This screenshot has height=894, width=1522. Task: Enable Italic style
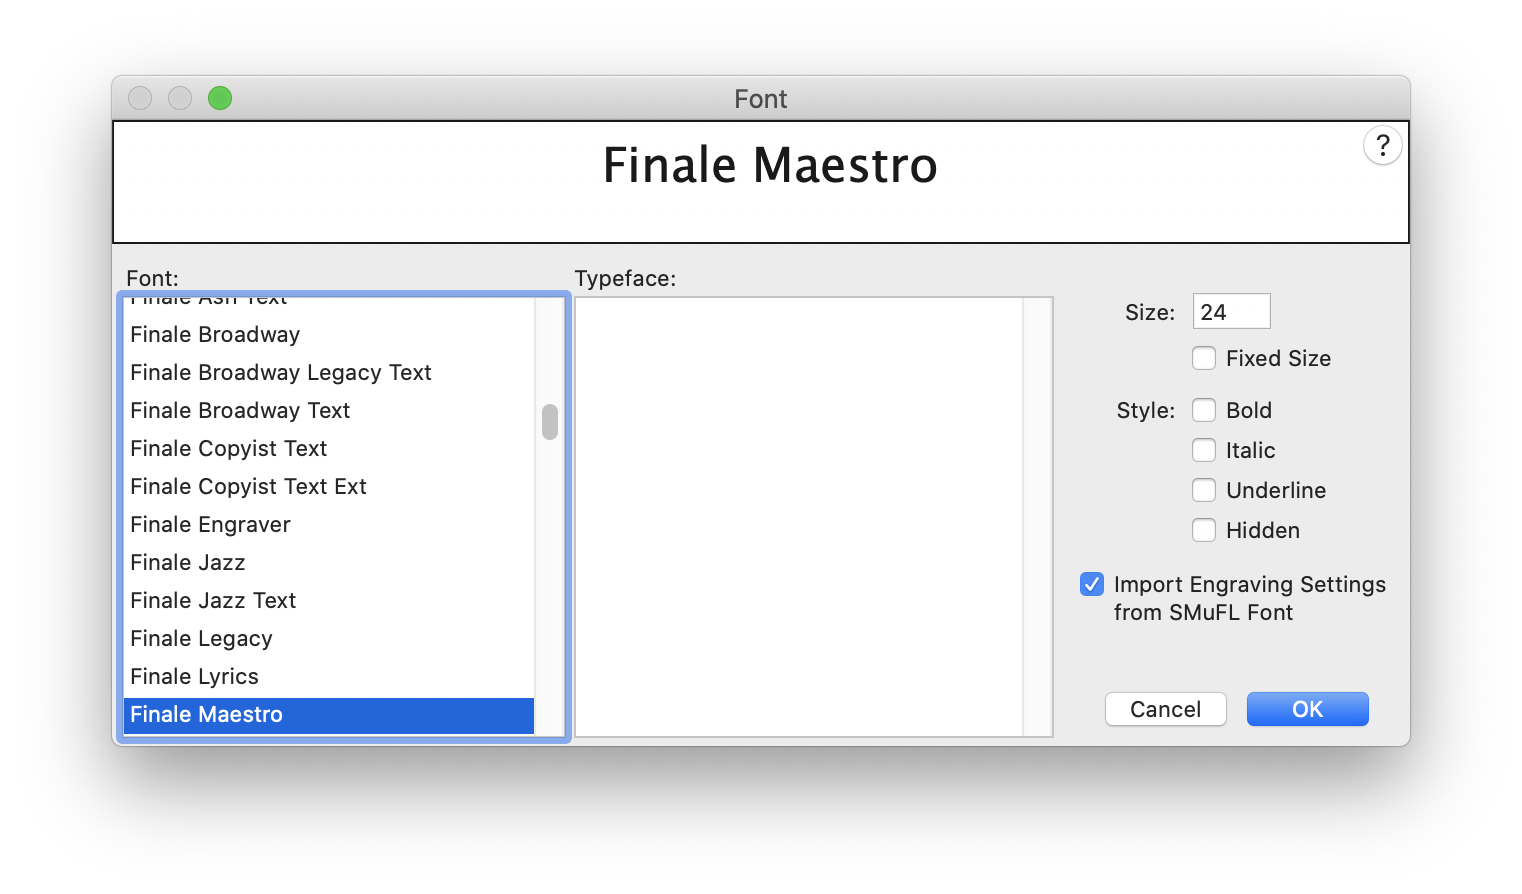point(1204,450)
